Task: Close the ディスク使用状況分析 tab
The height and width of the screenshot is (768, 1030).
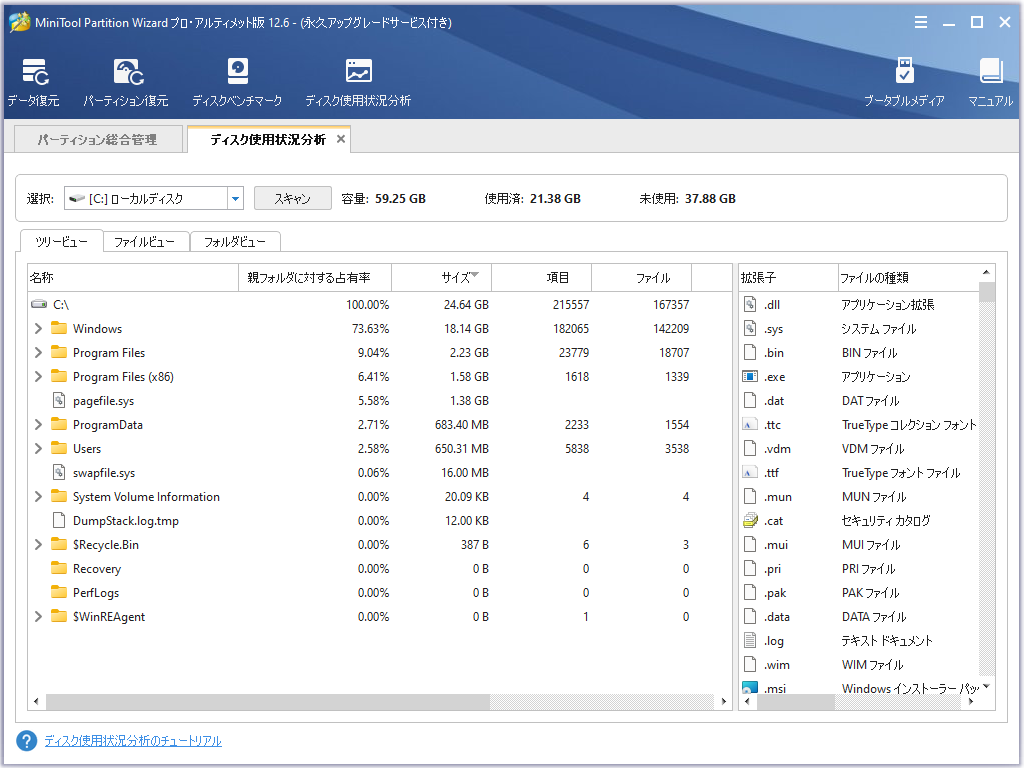Action: pos(341,139)
